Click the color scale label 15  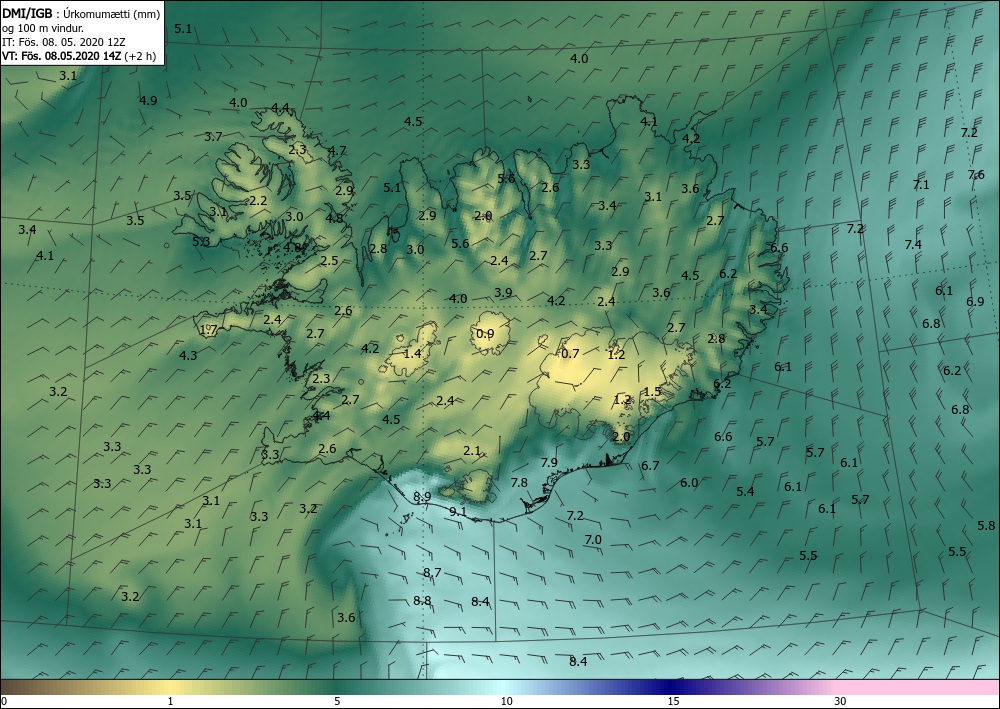[x=673, y=701]
